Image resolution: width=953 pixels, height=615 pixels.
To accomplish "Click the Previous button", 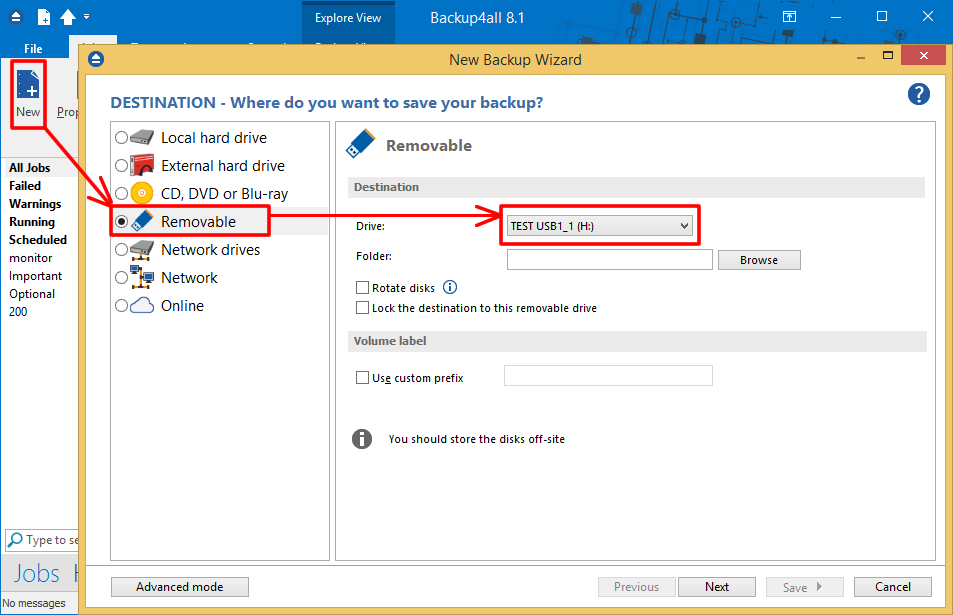I will coord(636,586).
